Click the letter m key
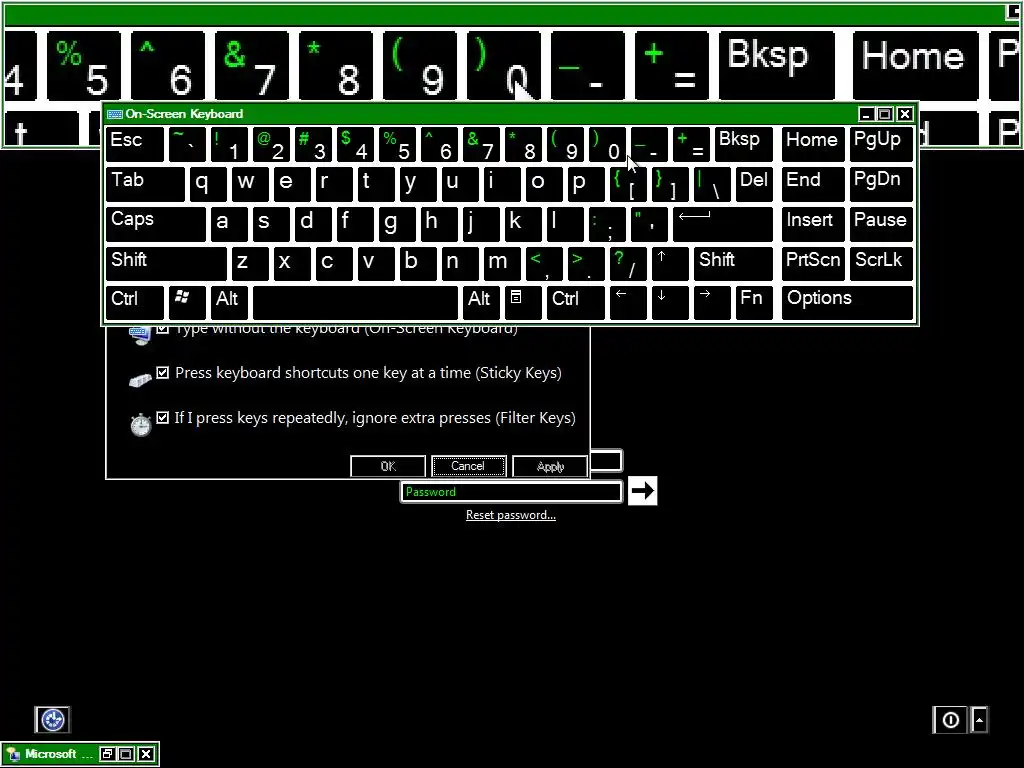 pos(502,264)
